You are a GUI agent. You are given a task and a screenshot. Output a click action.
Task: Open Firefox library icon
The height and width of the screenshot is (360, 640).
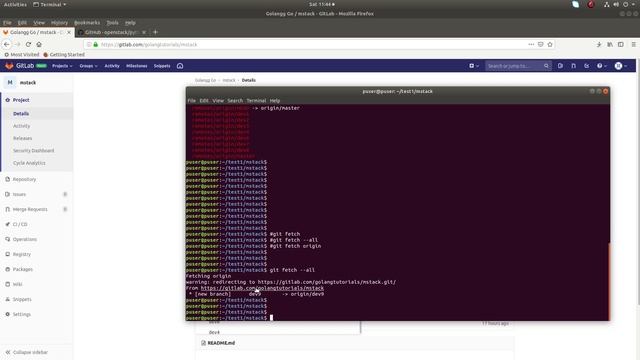(x=610, y=44)
